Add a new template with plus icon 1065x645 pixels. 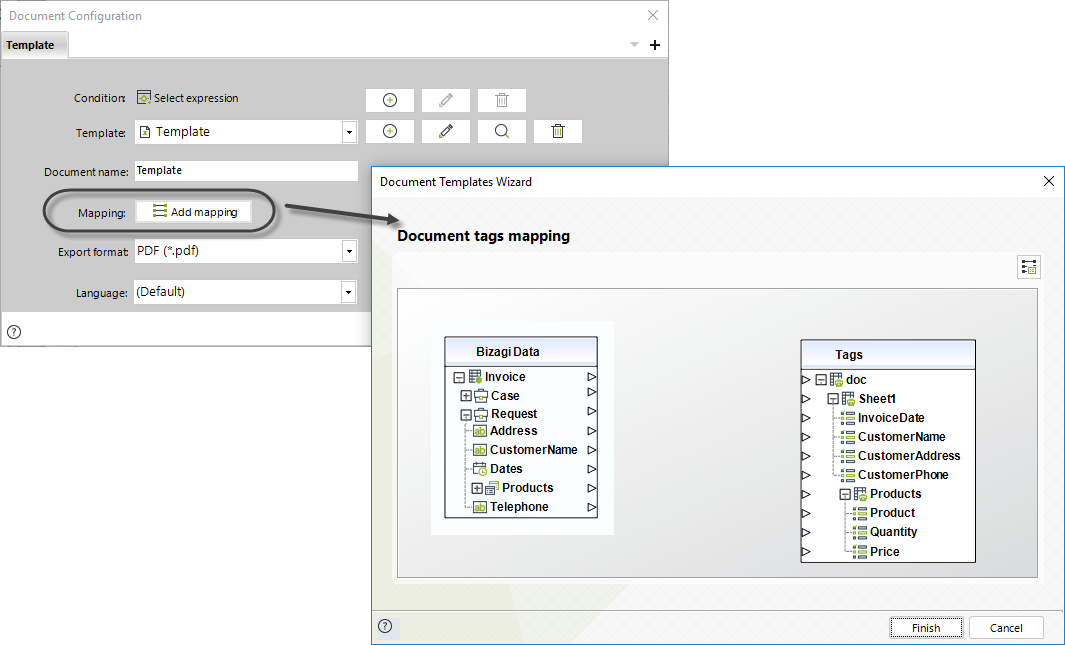[390, 132]
